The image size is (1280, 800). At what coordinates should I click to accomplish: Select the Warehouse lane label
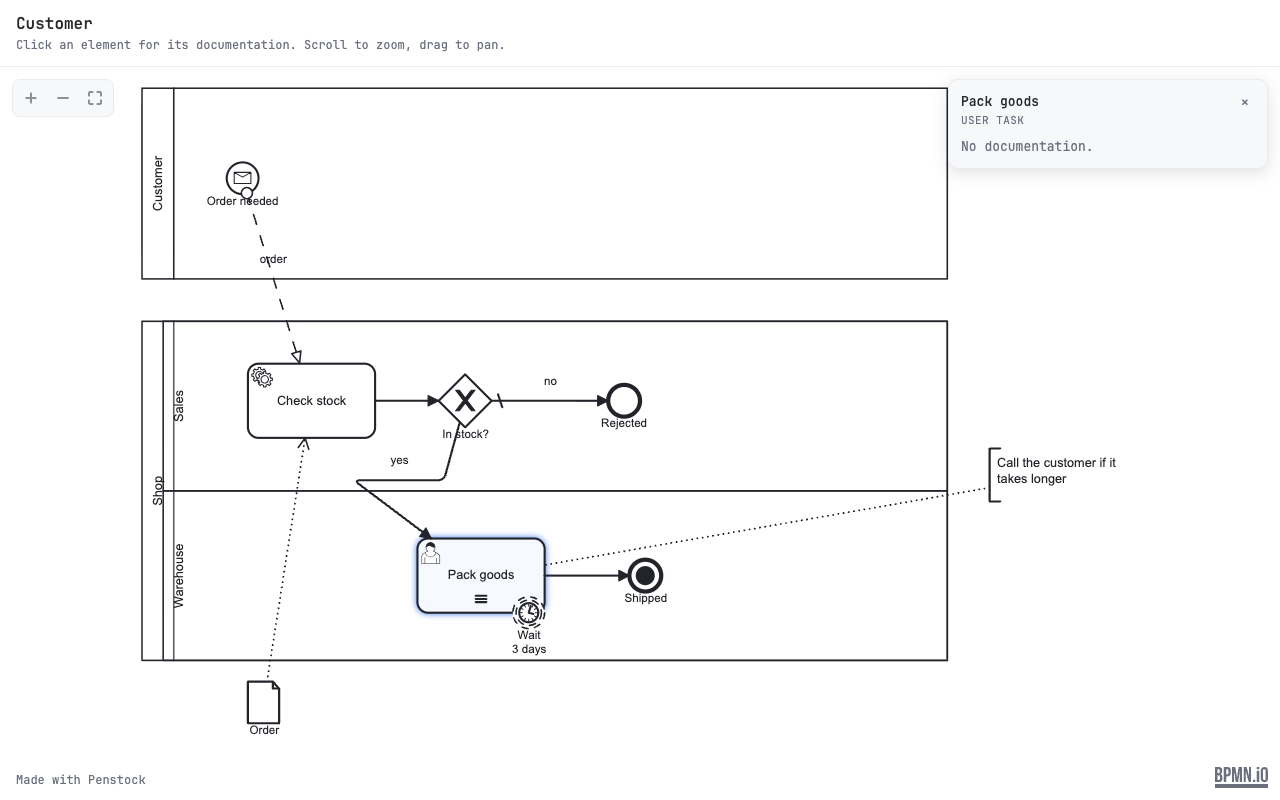(x=179, y=576)
